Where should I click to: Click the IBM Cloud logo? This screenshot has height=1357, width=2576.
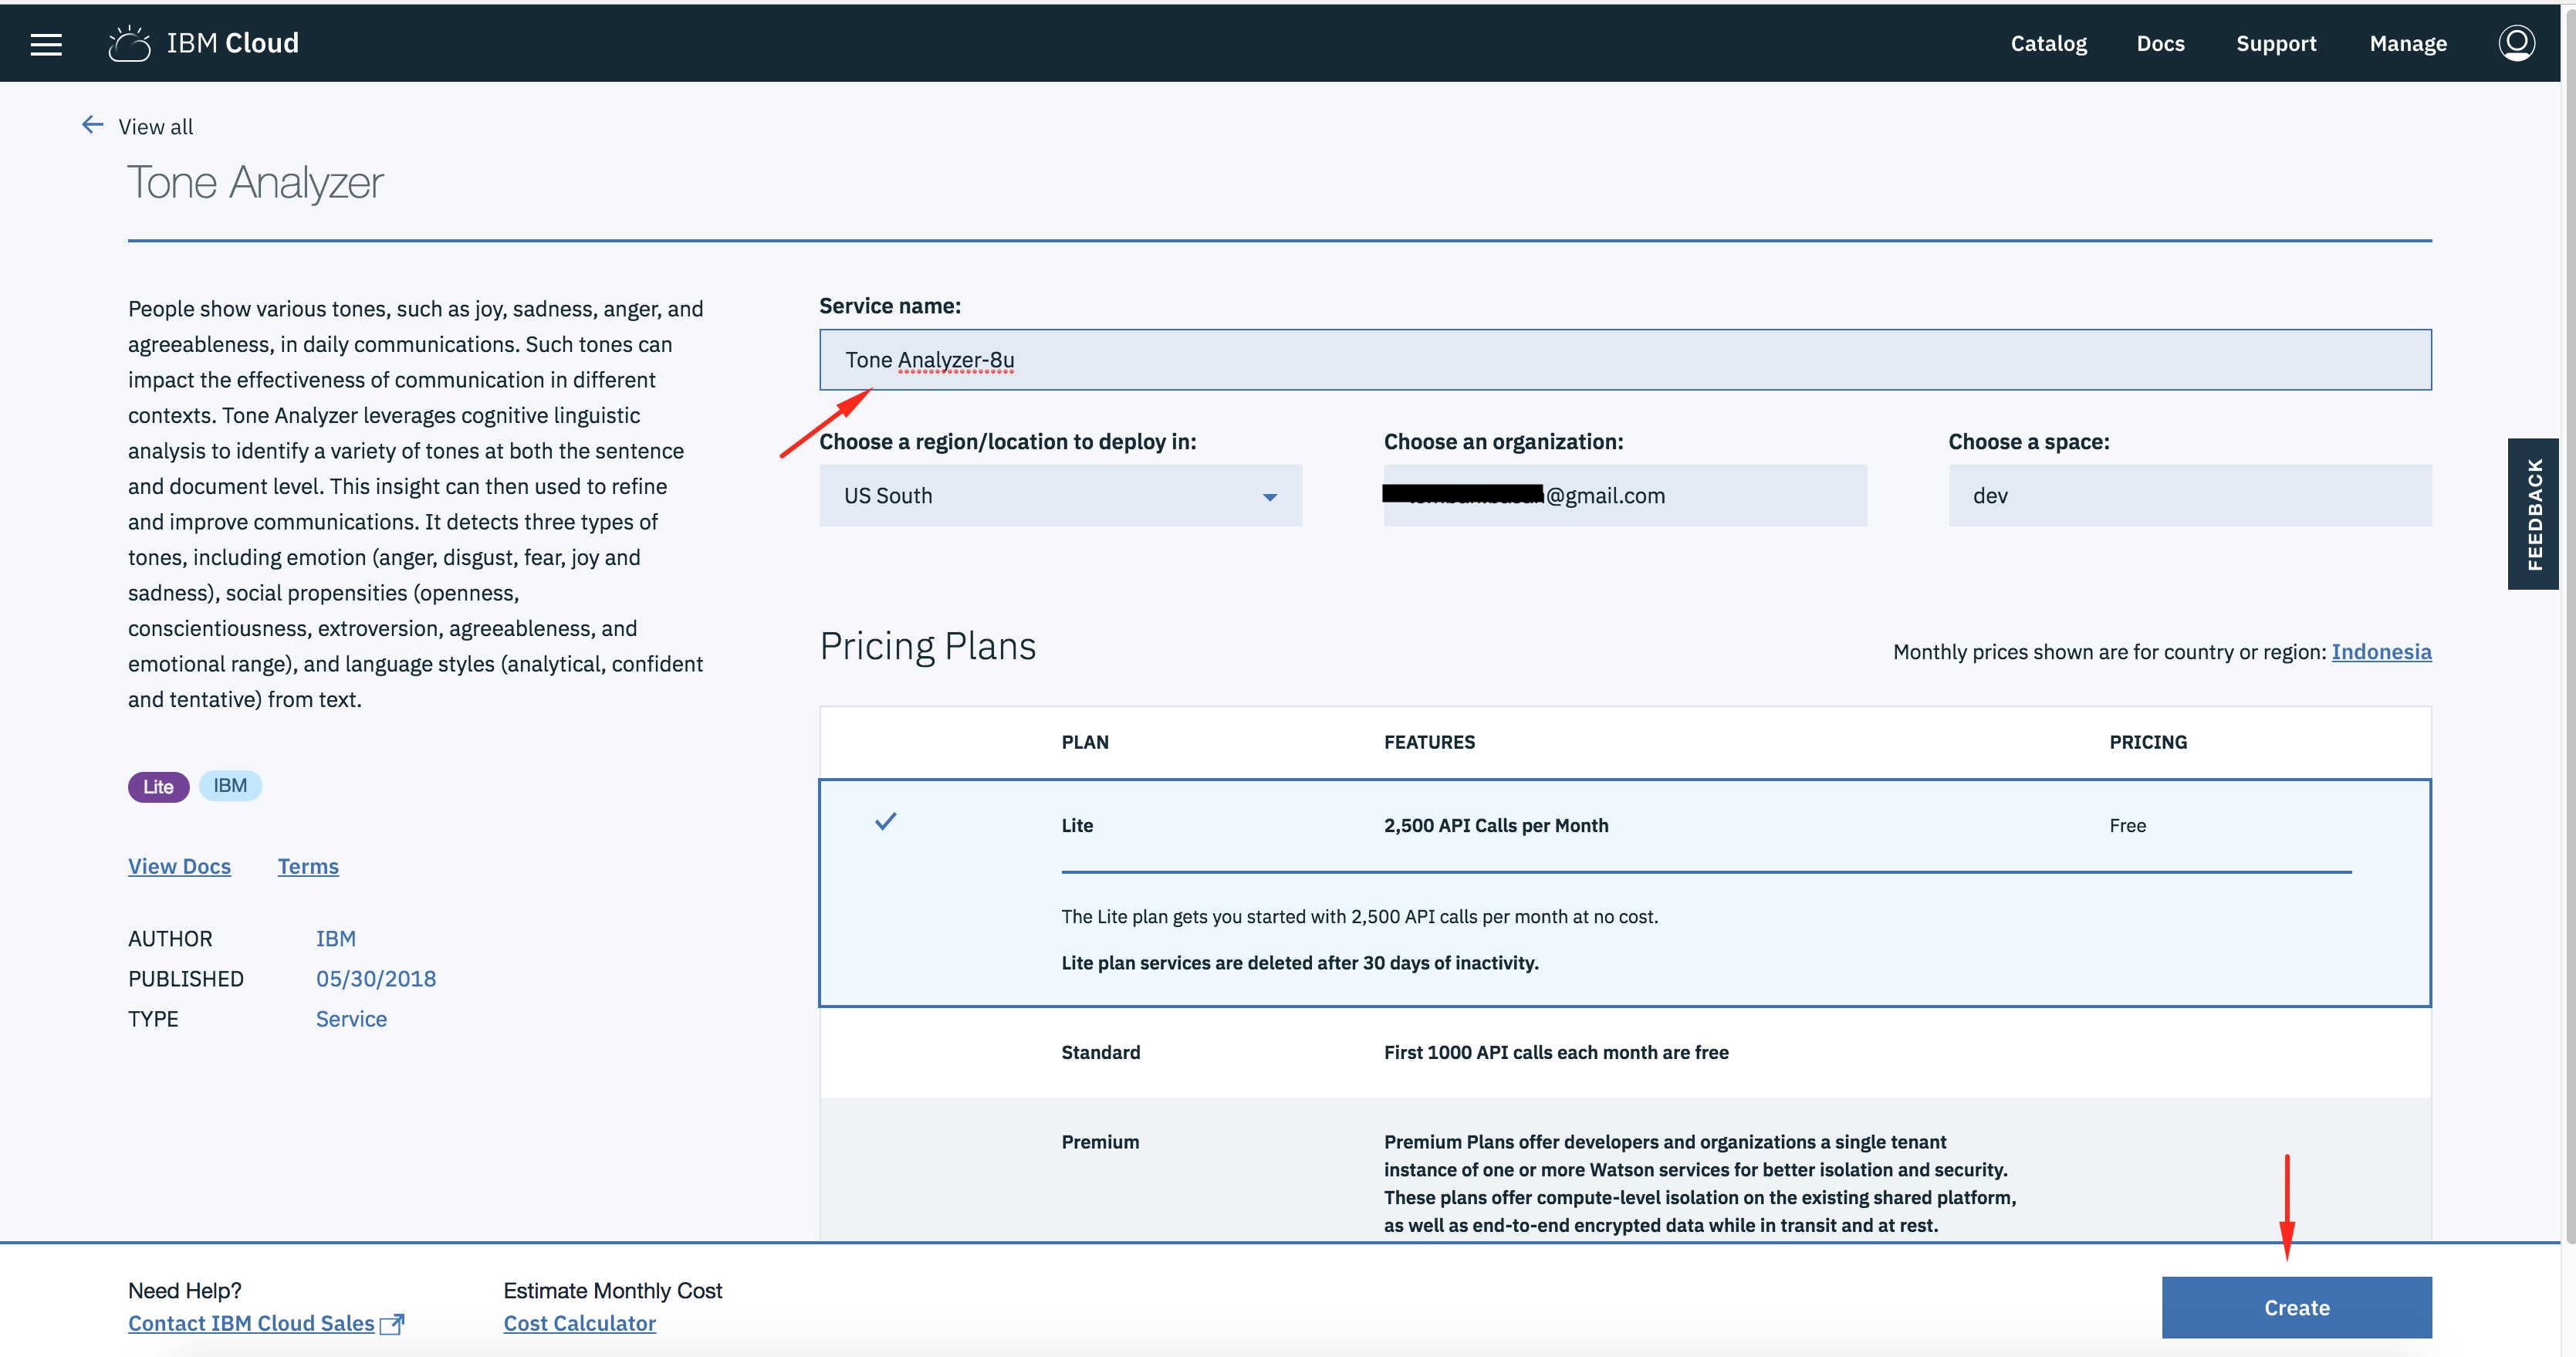204,43
